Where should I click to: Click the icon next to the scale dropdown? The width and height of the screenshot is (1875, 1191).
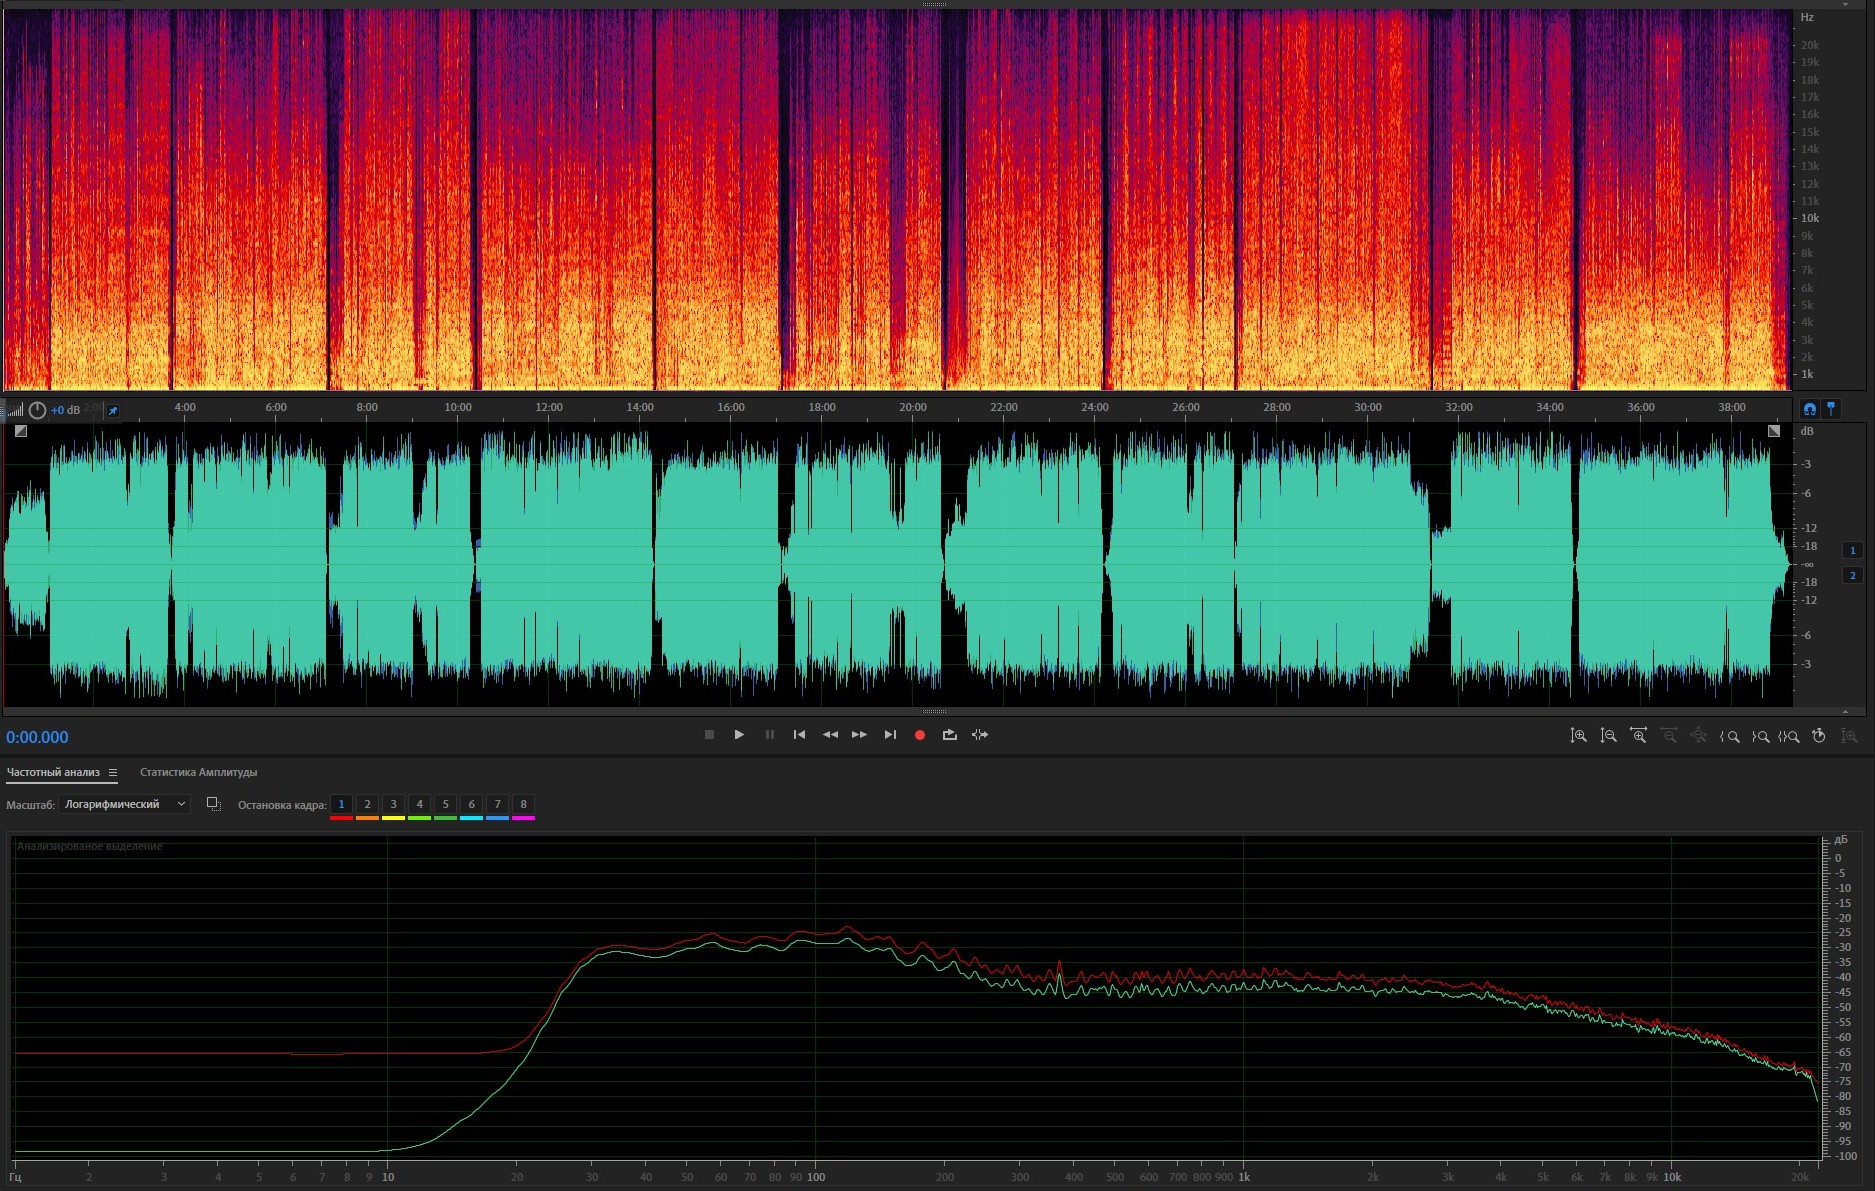(213, 804)
